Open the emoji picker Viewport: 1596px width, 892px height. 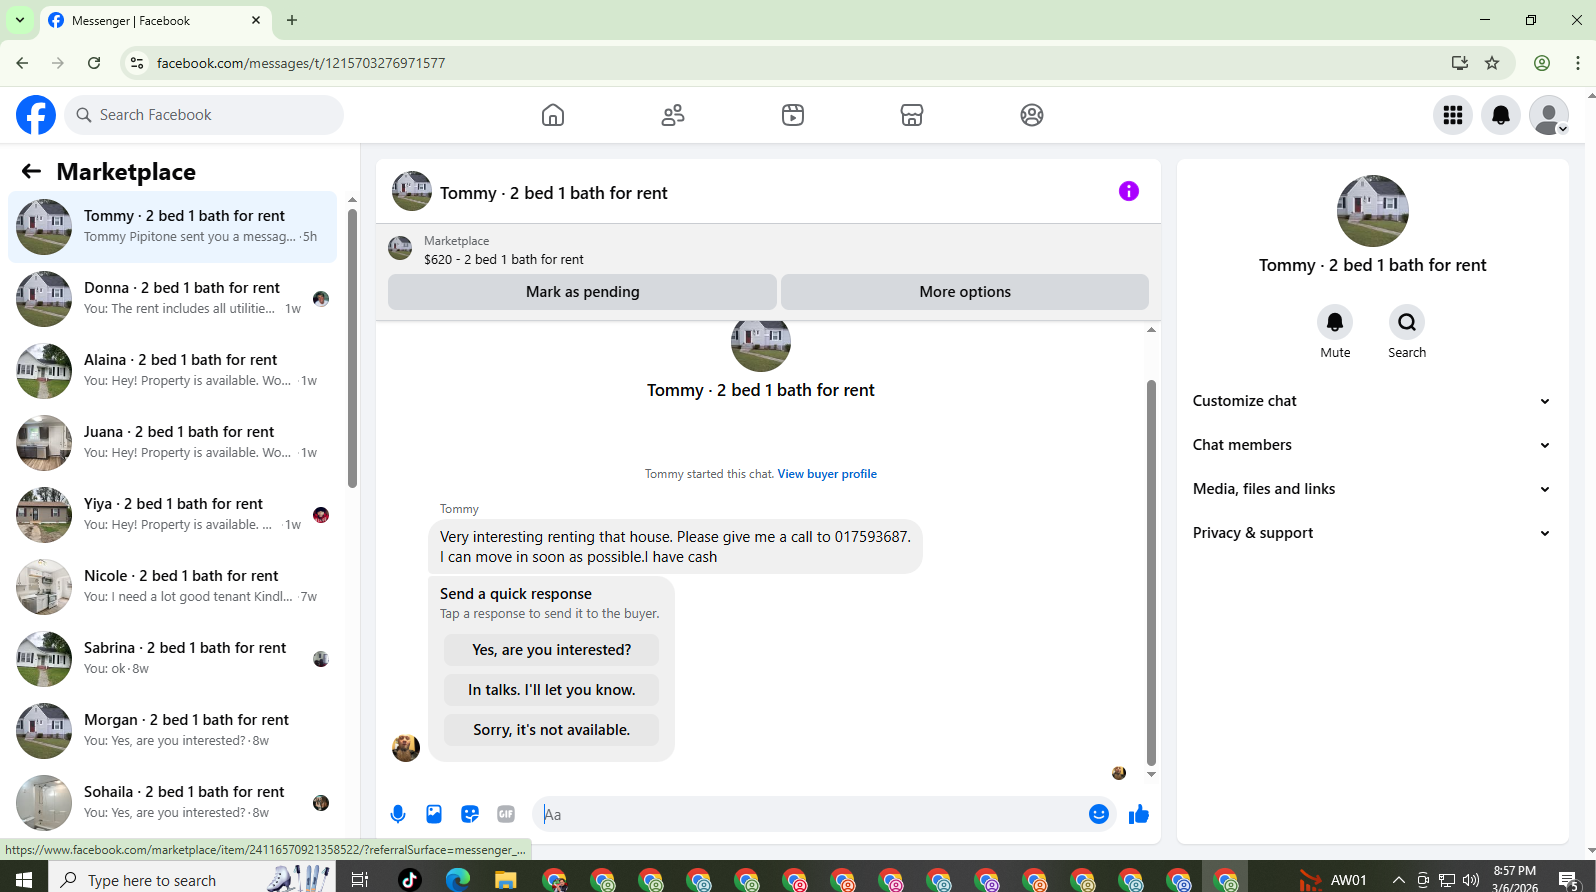(x=1099, y=814)
